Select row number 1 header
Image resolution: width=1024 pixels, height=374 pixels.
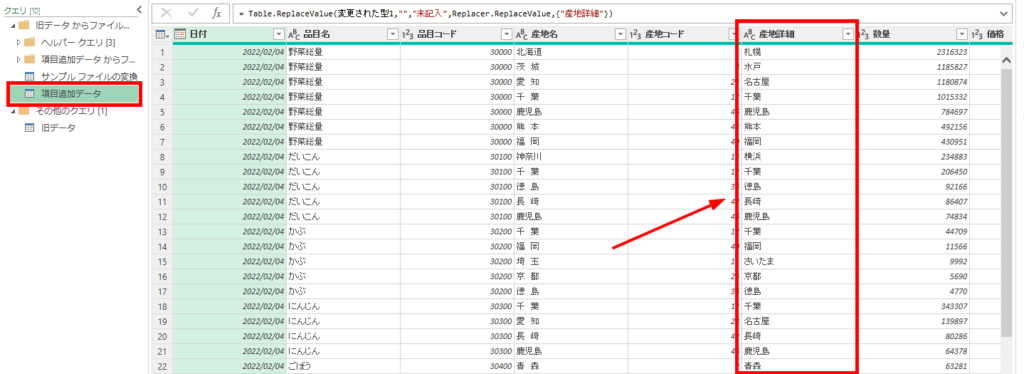pos(163,52)
